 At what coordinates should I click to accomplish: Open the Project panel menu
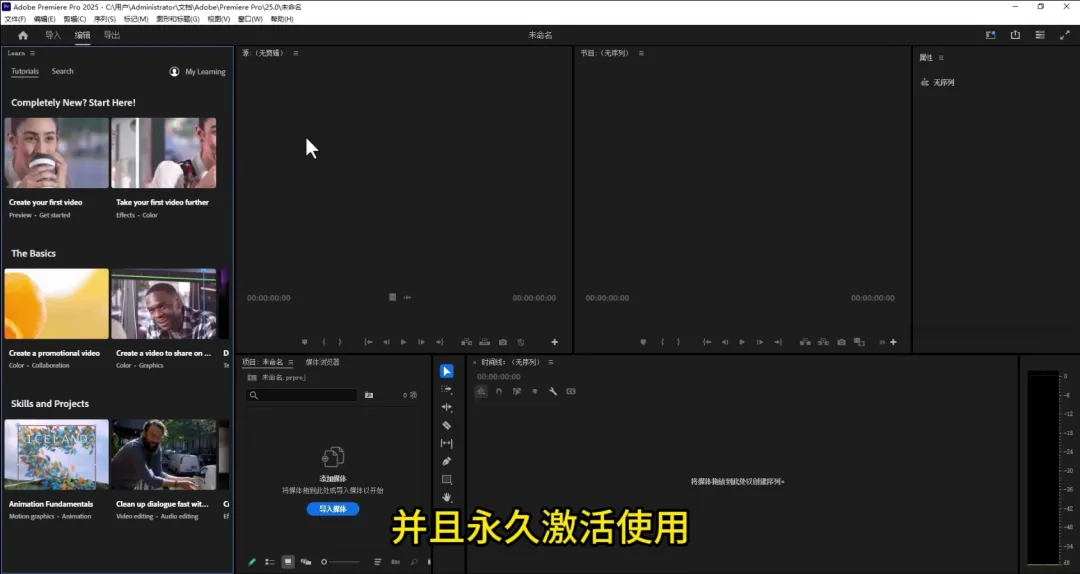291,362
